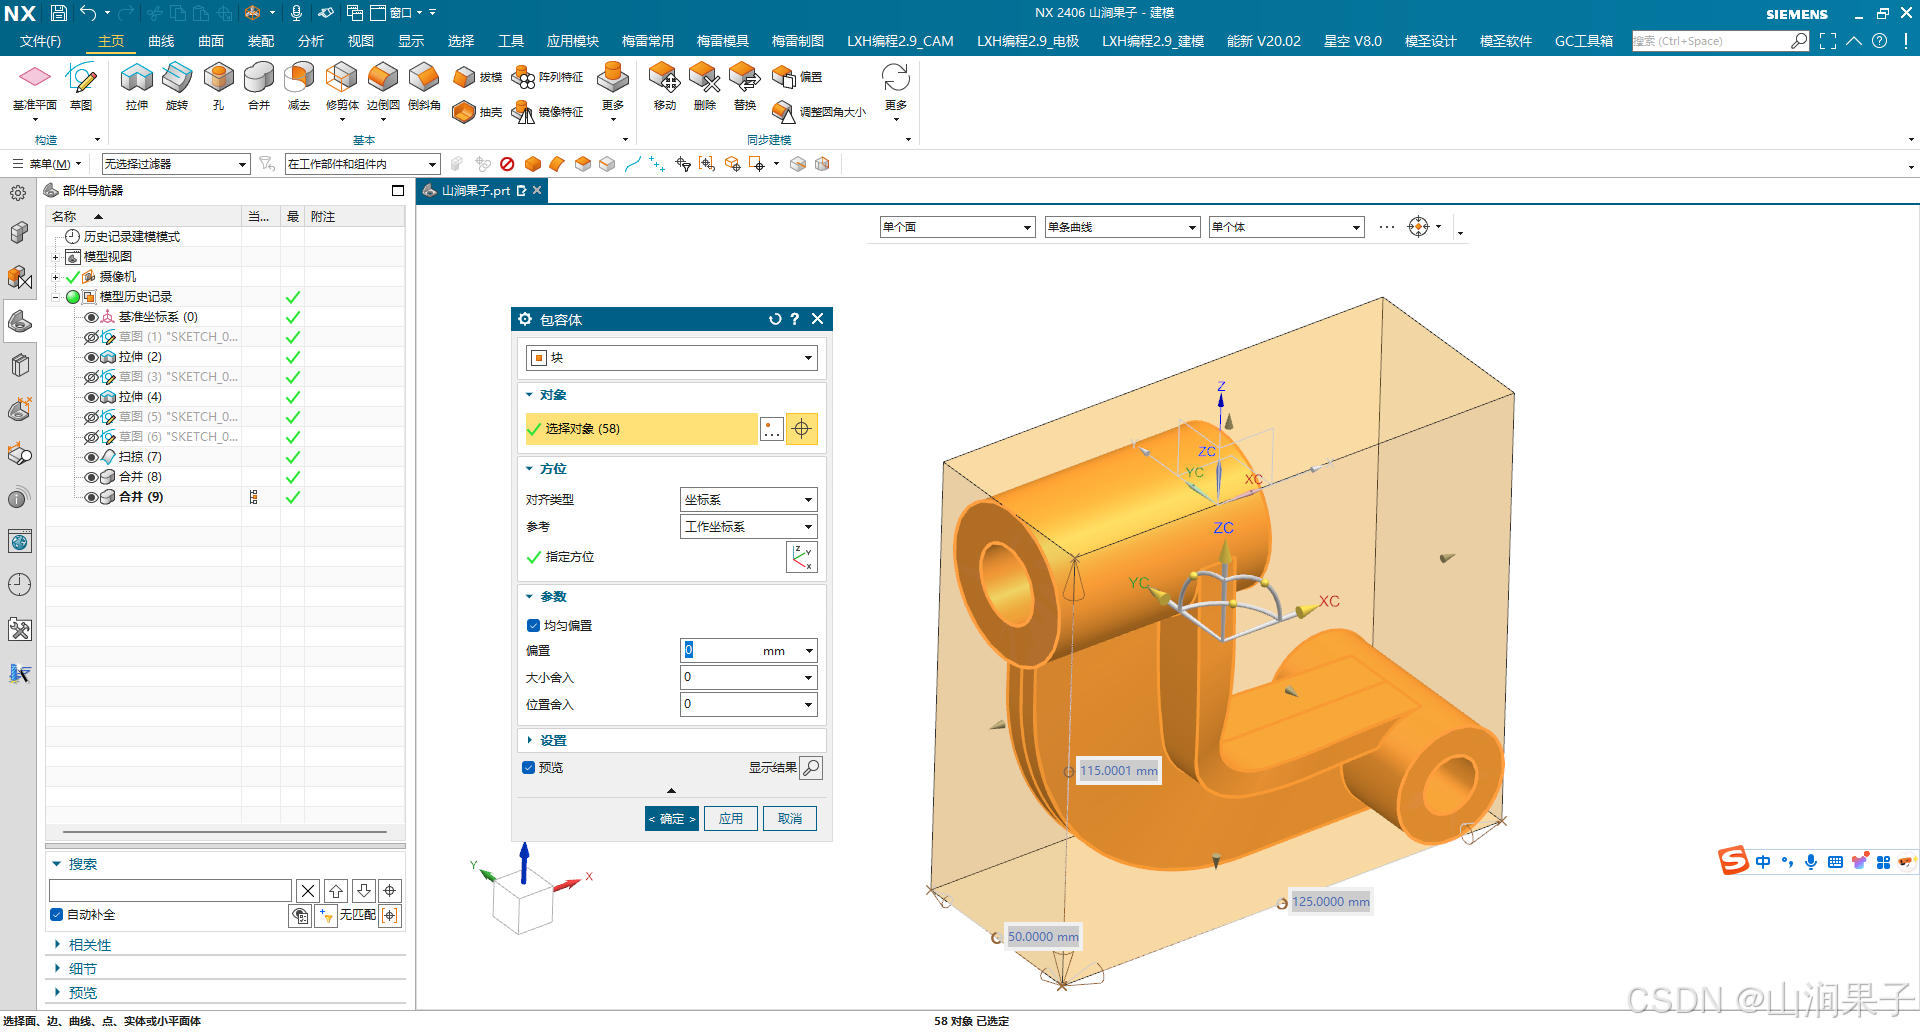The width and height of the screenshot is (1920, 1032).
Task: Open 调整圆角大小 (Resize Blend) tool
Action: coord(819,112)
